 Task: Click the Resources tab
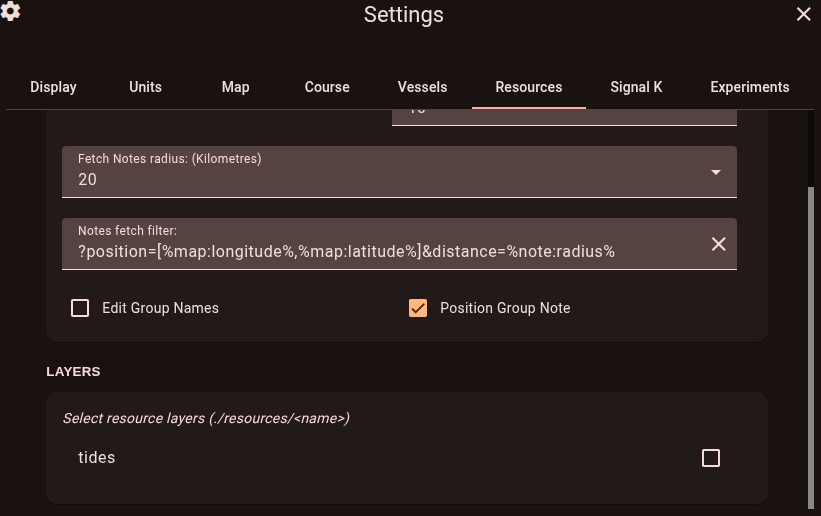[528, 87]
